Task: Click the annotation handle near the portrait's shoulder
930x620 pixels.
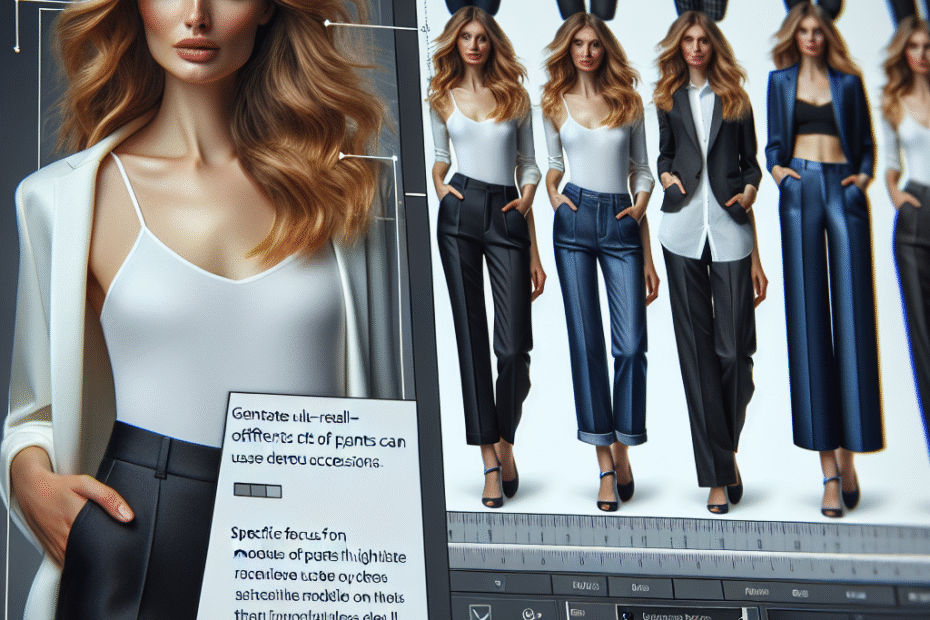Action: [344, 156]
